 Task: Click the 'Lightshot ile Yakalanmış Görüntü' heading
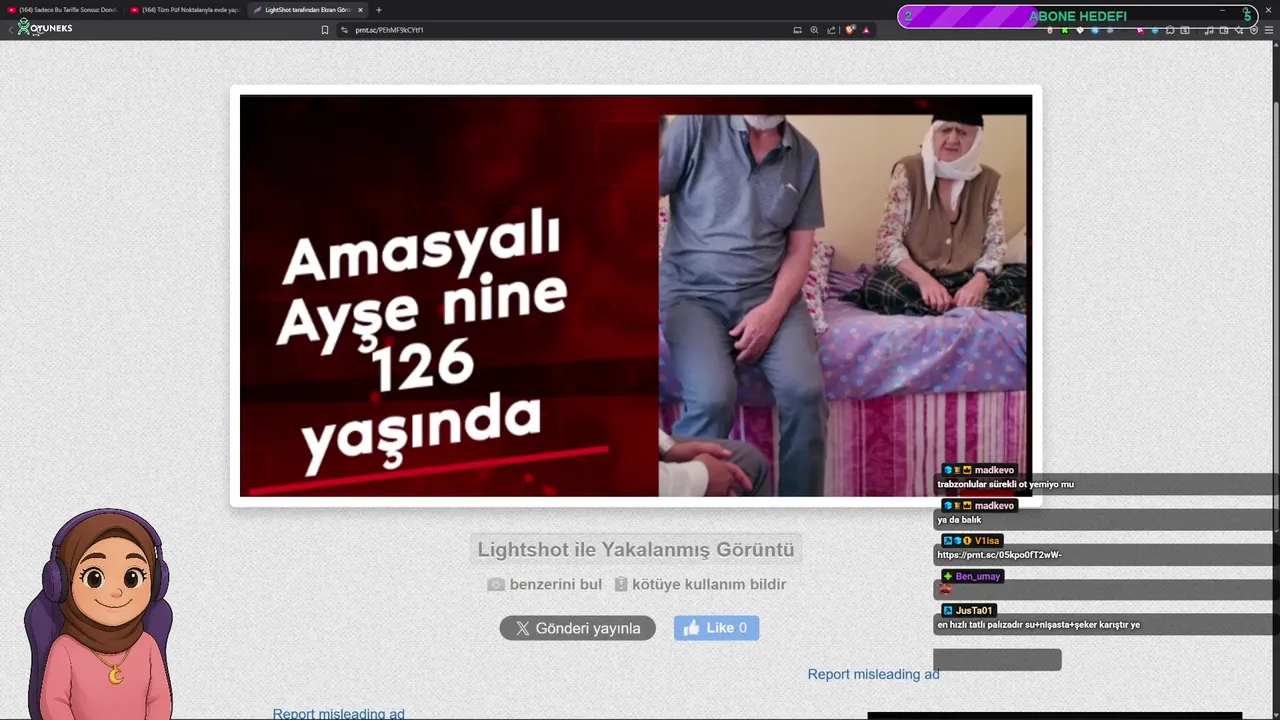pyautogui.click(x=636, y=549)
